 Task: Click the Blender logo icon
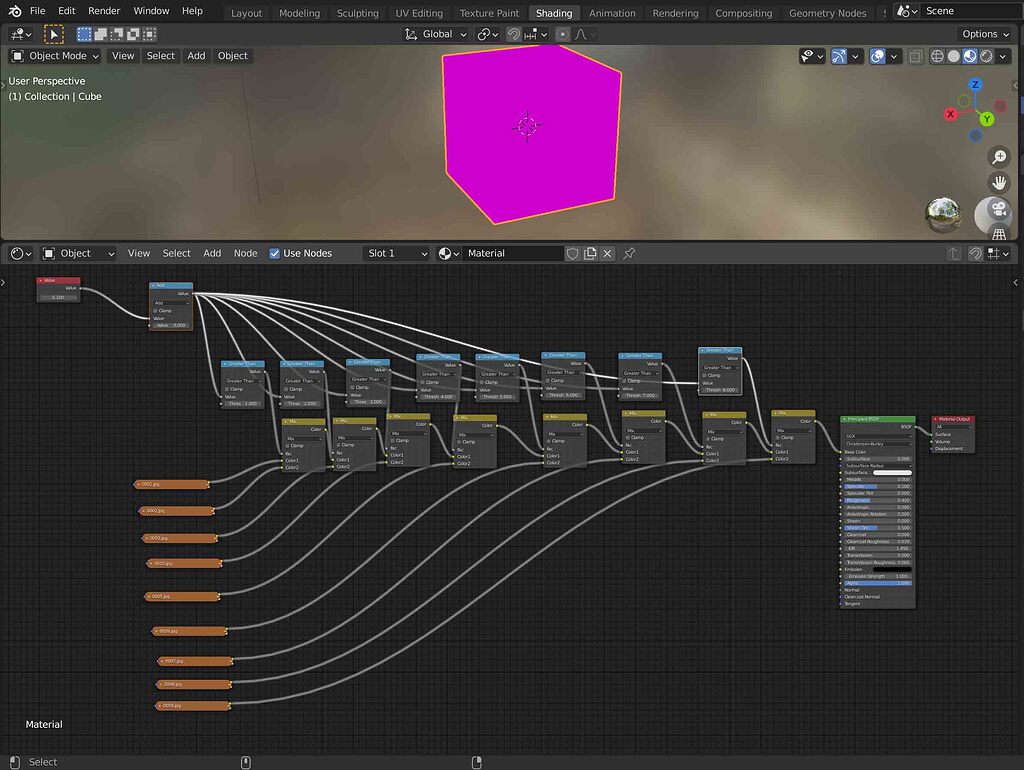click(x=14, y=11)
